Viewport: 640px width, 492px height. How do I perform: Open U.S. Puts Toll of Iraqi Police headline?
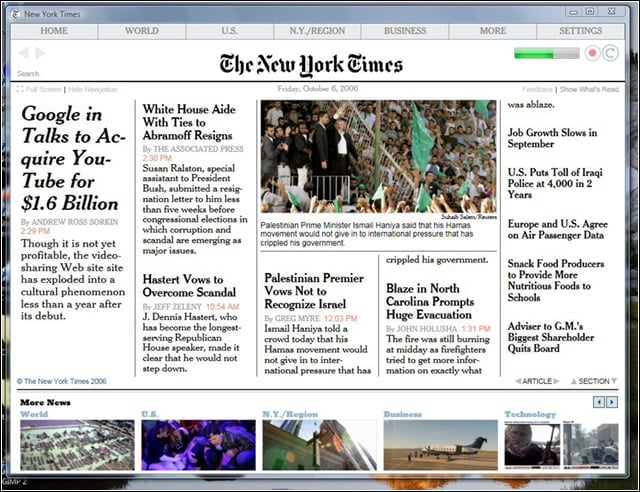coord(555,183)
